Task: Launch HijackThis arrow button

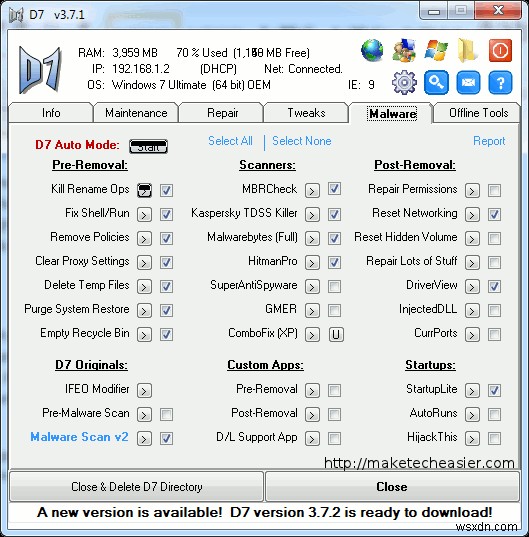Action: tap(472, 438)
